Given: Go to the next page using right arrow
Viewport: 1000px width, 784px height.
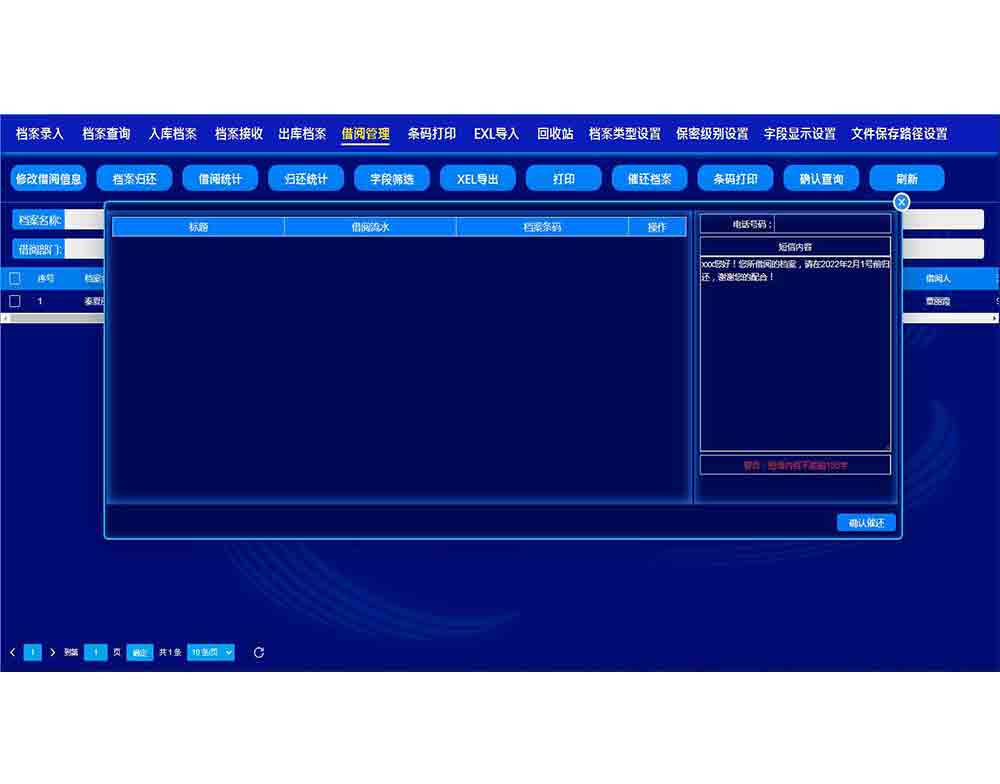Looking at the screenshot, I should pyautogui.click(x=52, y=652).
